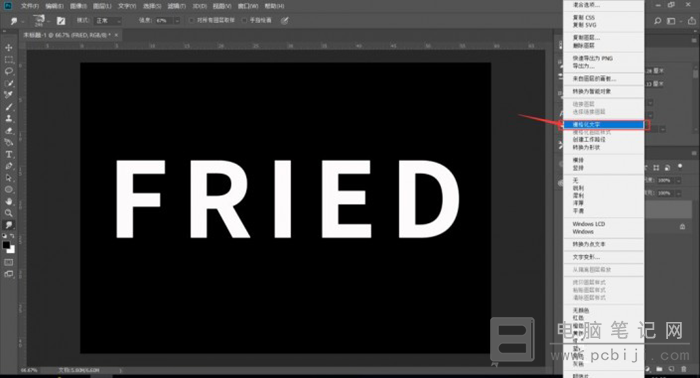Screen dimensions: 700x378
Task: Open the workspace switcher icon
Action: point(671,21)
